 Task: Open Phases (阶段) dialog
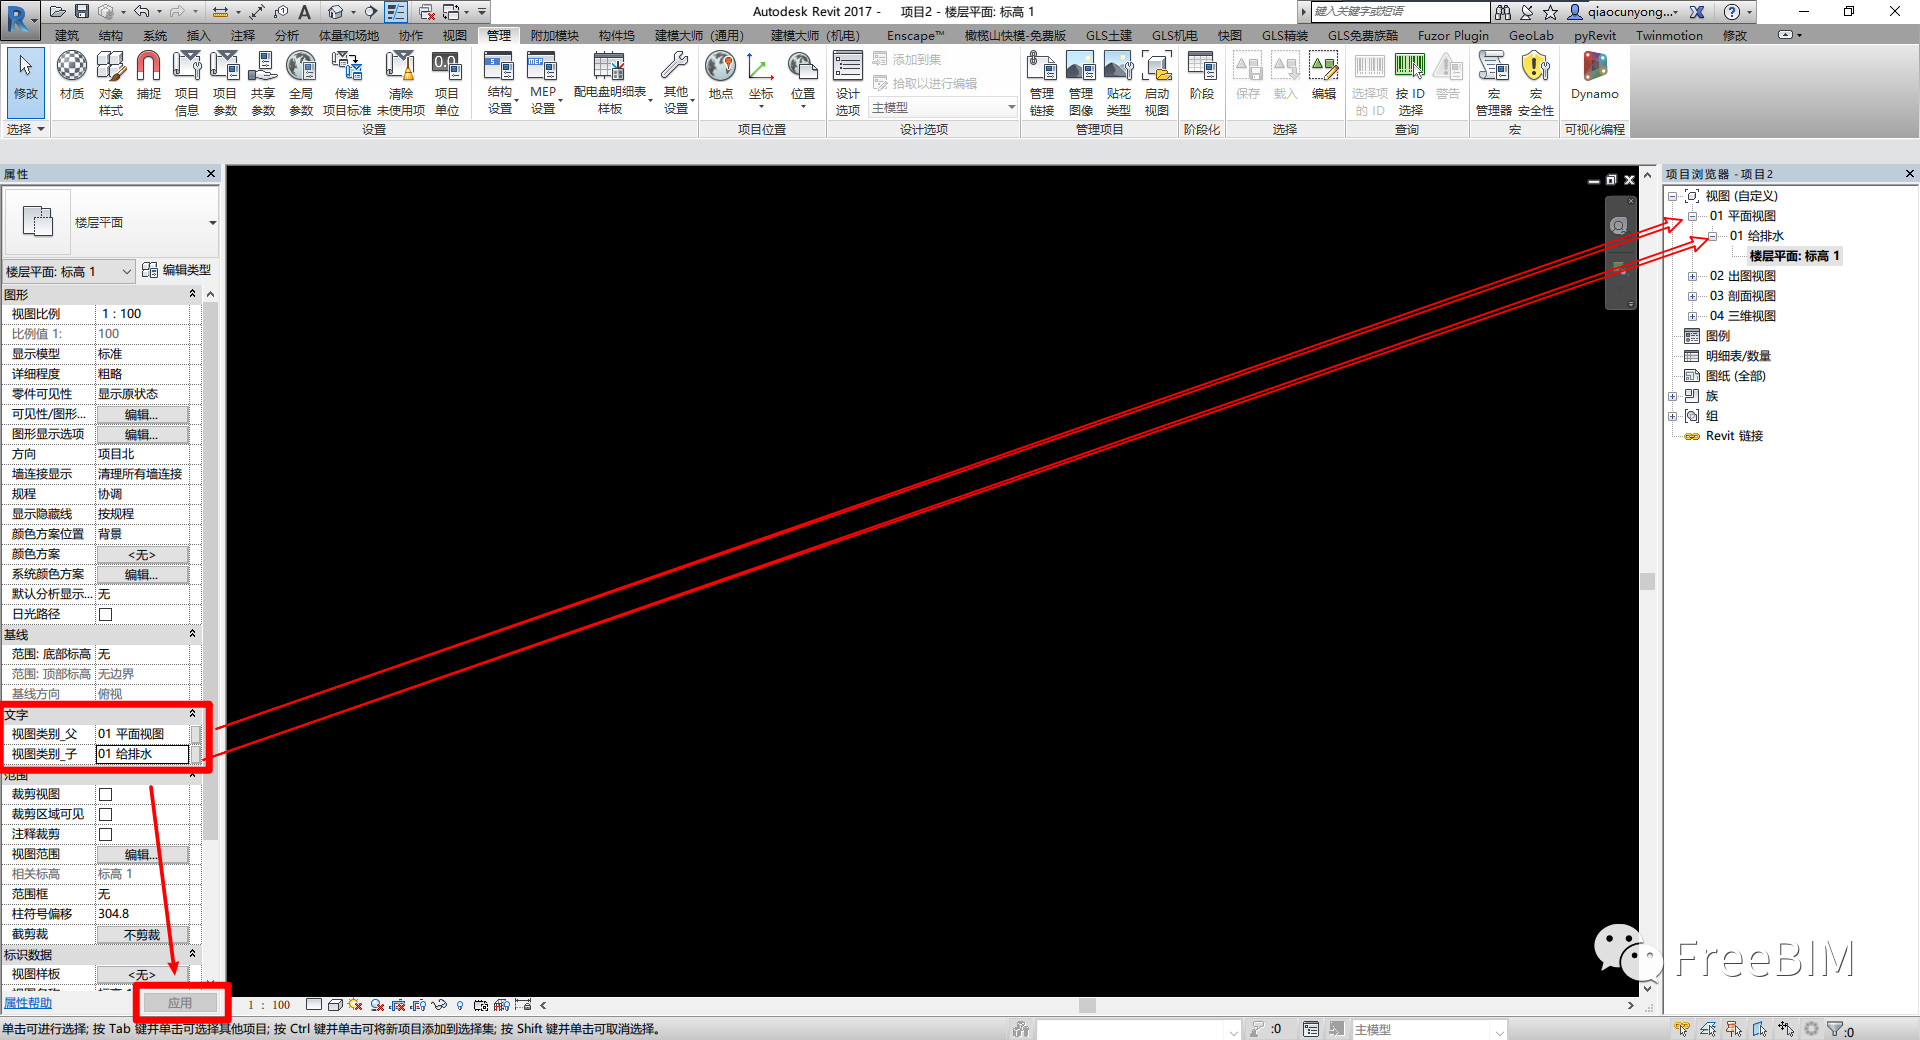1202,77
